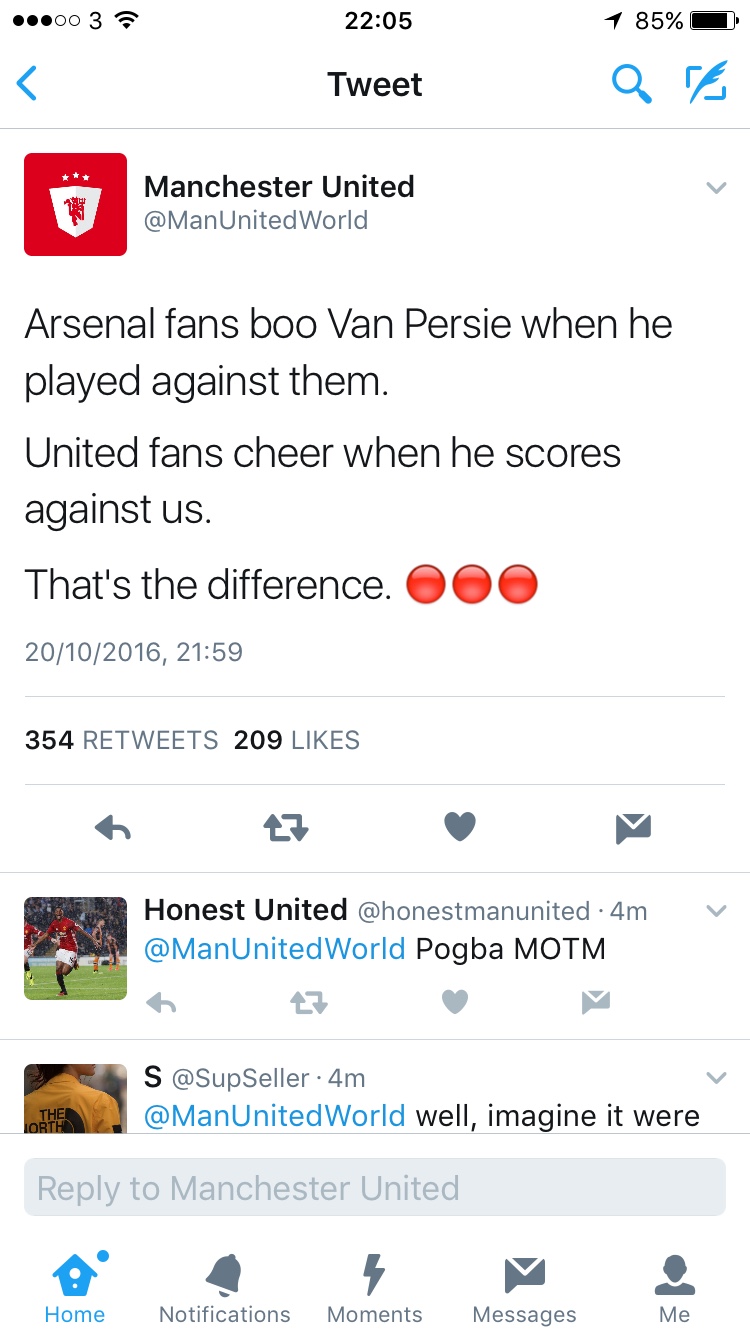The width and height of the screenshot is (750, 1334).
Task: Retweet the Manchester United tweet
Action: (x=285, y=827)
